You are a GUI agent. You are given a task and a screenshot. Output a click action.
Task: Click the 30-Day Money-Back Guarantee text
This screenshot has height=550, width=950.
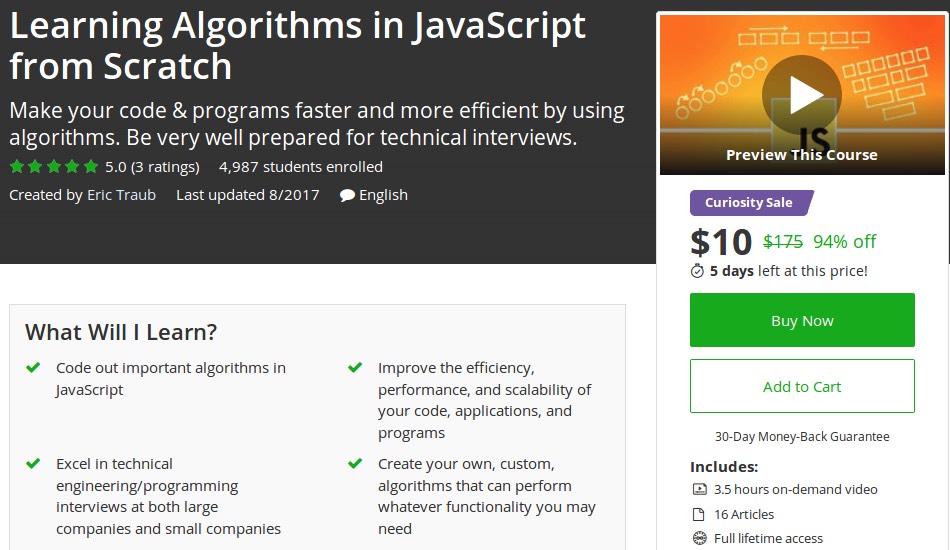tap(802, 436)
